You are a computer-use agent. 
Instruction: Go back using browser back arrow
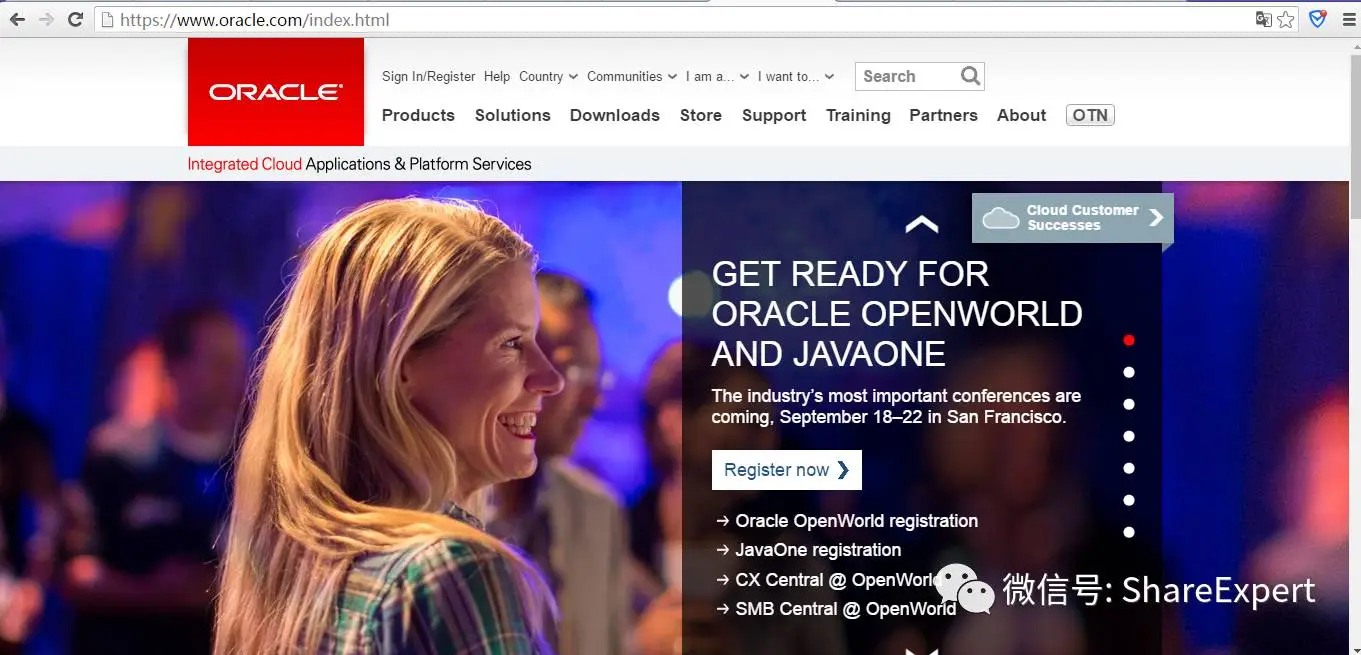coord(17,19)
